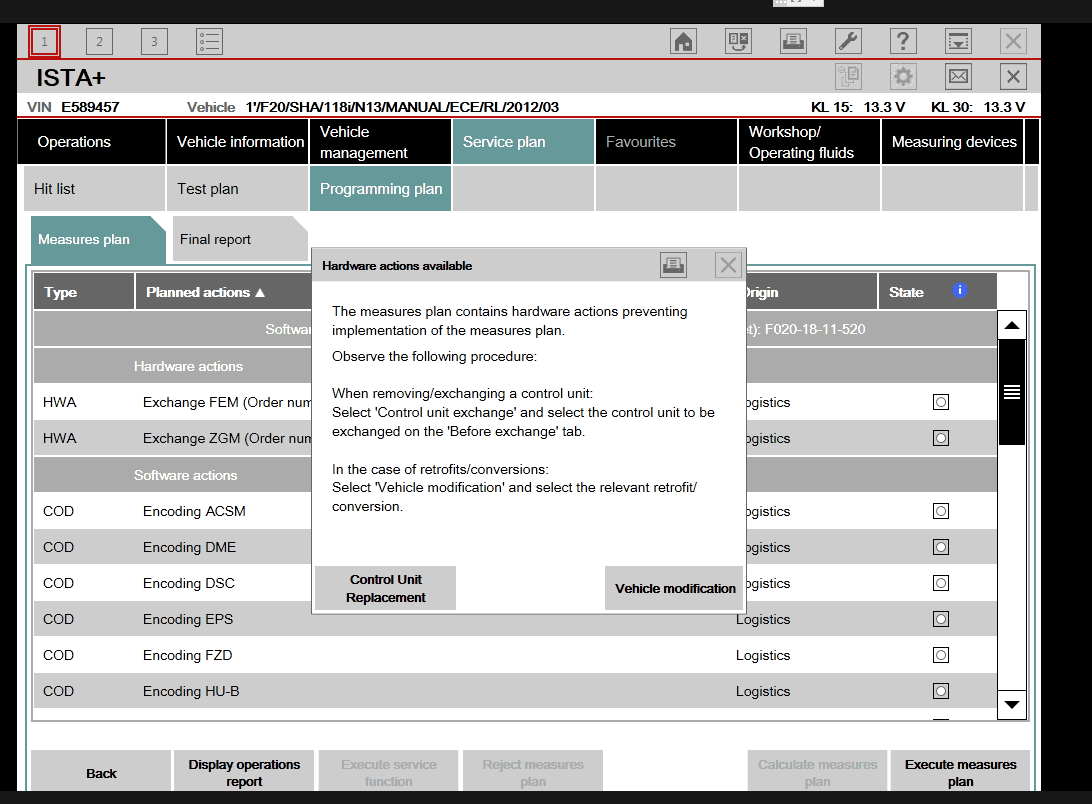The width and height of the screenshot is (1092, 804).
Task: Toggle state box for Encoding ACSM row
Action: (941, 511)
